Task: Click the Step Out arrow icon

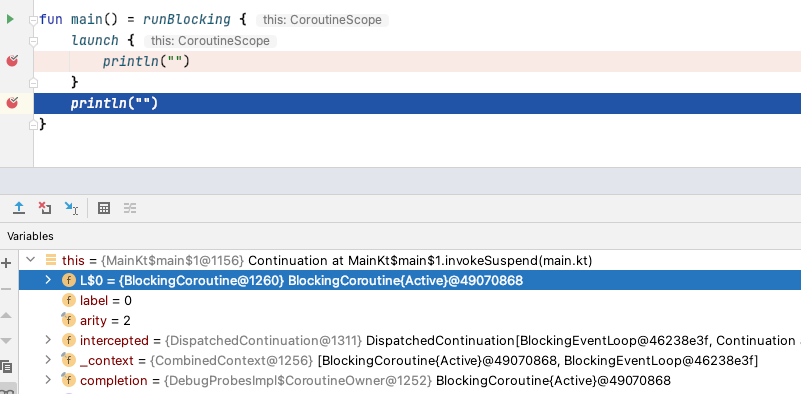Action: (19, 208)
